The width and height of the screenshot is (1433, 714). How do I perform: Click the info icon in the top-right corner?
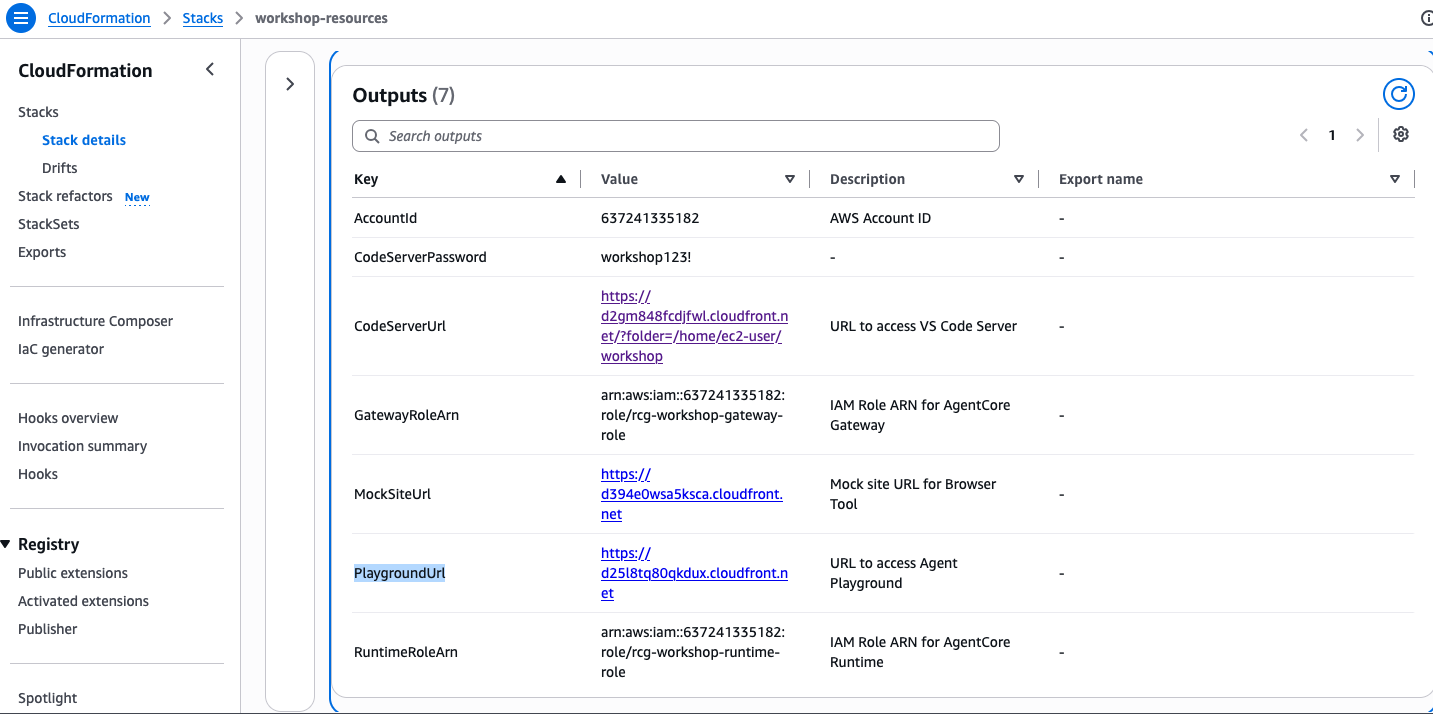[1427, 18]
